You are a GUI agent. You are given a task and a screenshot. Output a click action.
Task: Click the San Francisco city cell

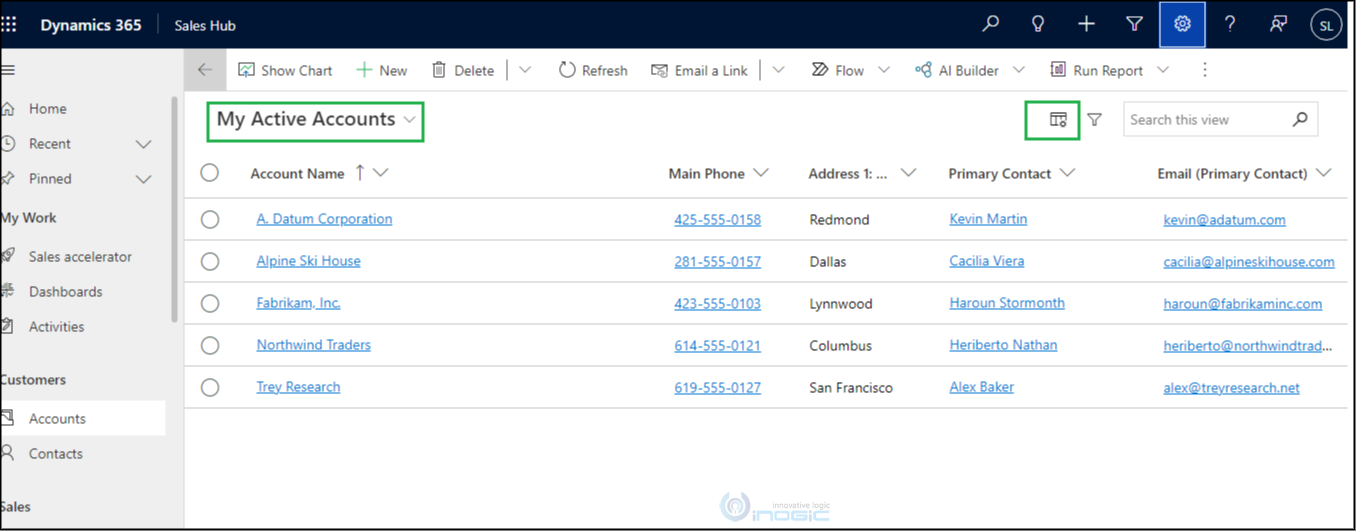point(851,388)
